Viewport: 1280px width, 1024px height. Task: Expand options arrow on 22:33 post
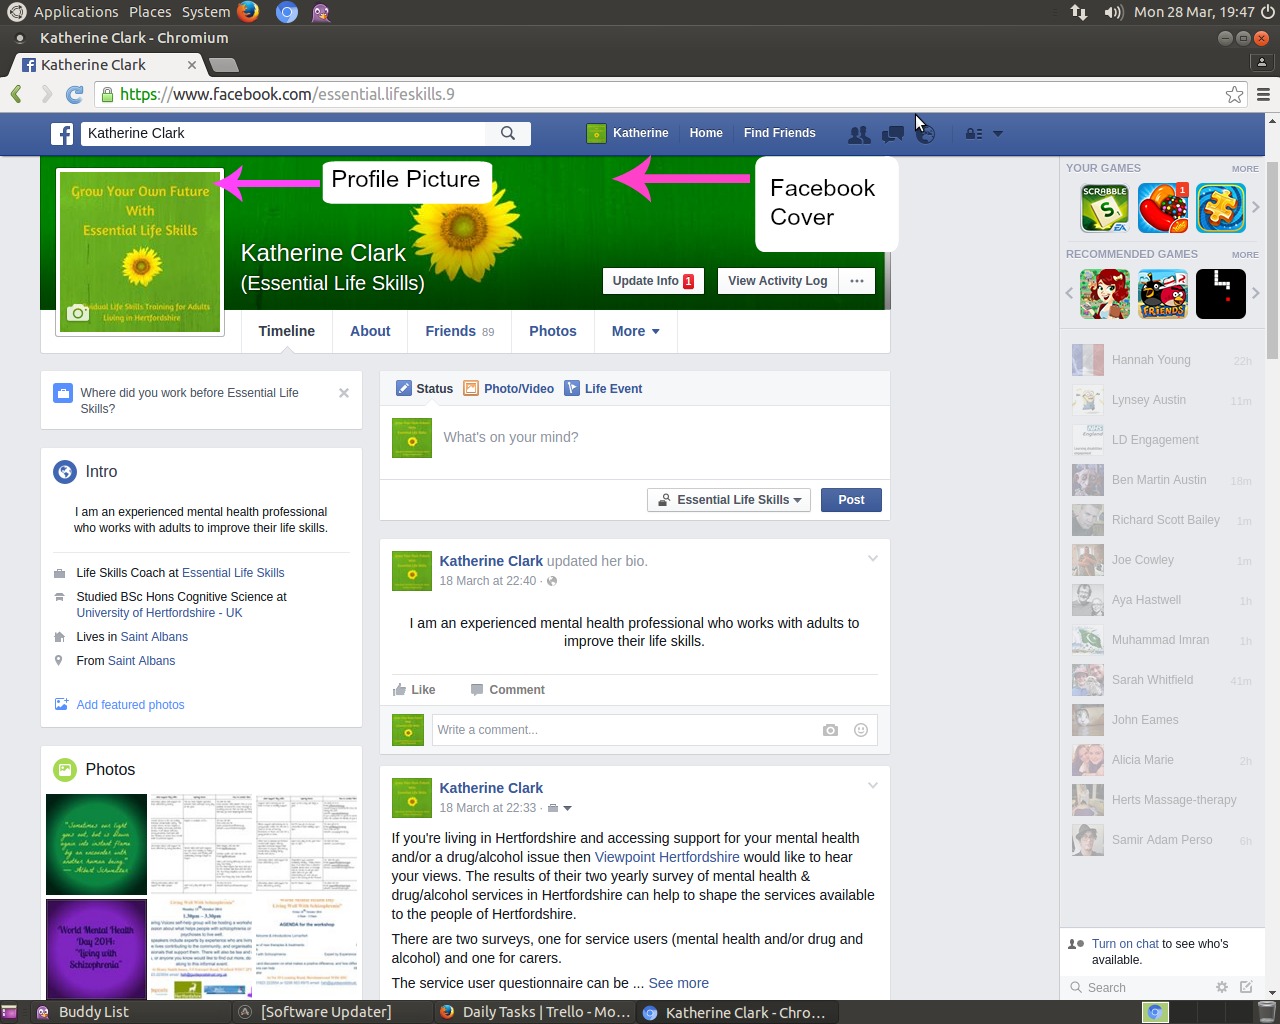click(x=873, y=785)
